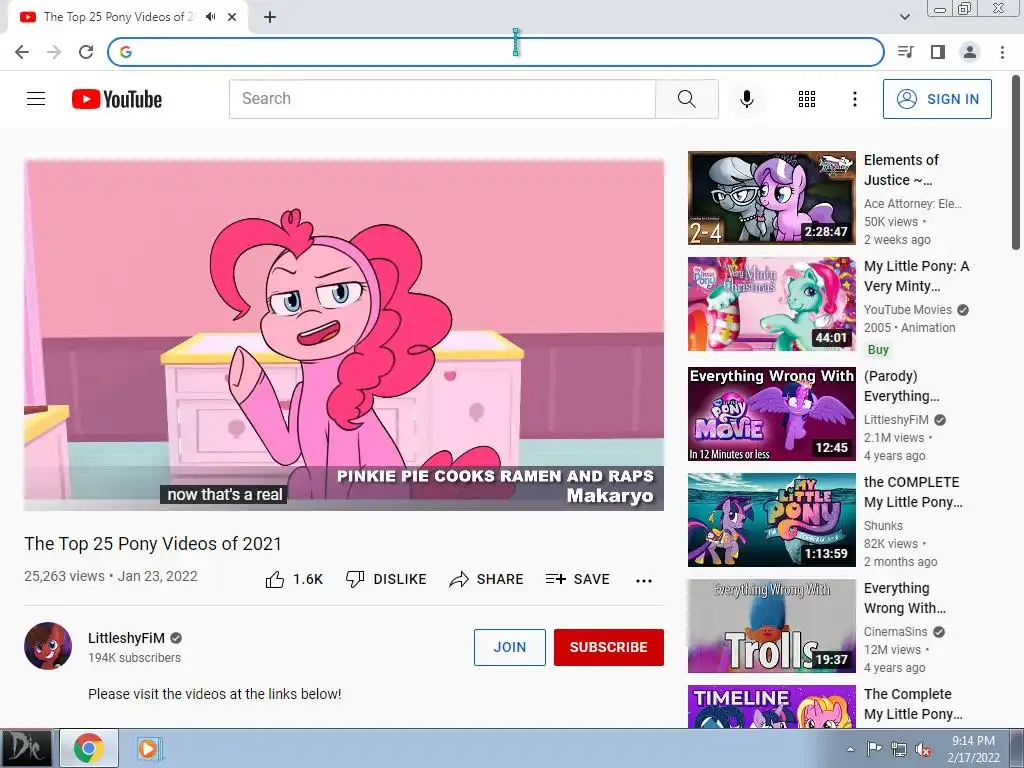Open LittleshyFiM channel avatar
Screen dimensions: 1024x768
pos(48,646)
